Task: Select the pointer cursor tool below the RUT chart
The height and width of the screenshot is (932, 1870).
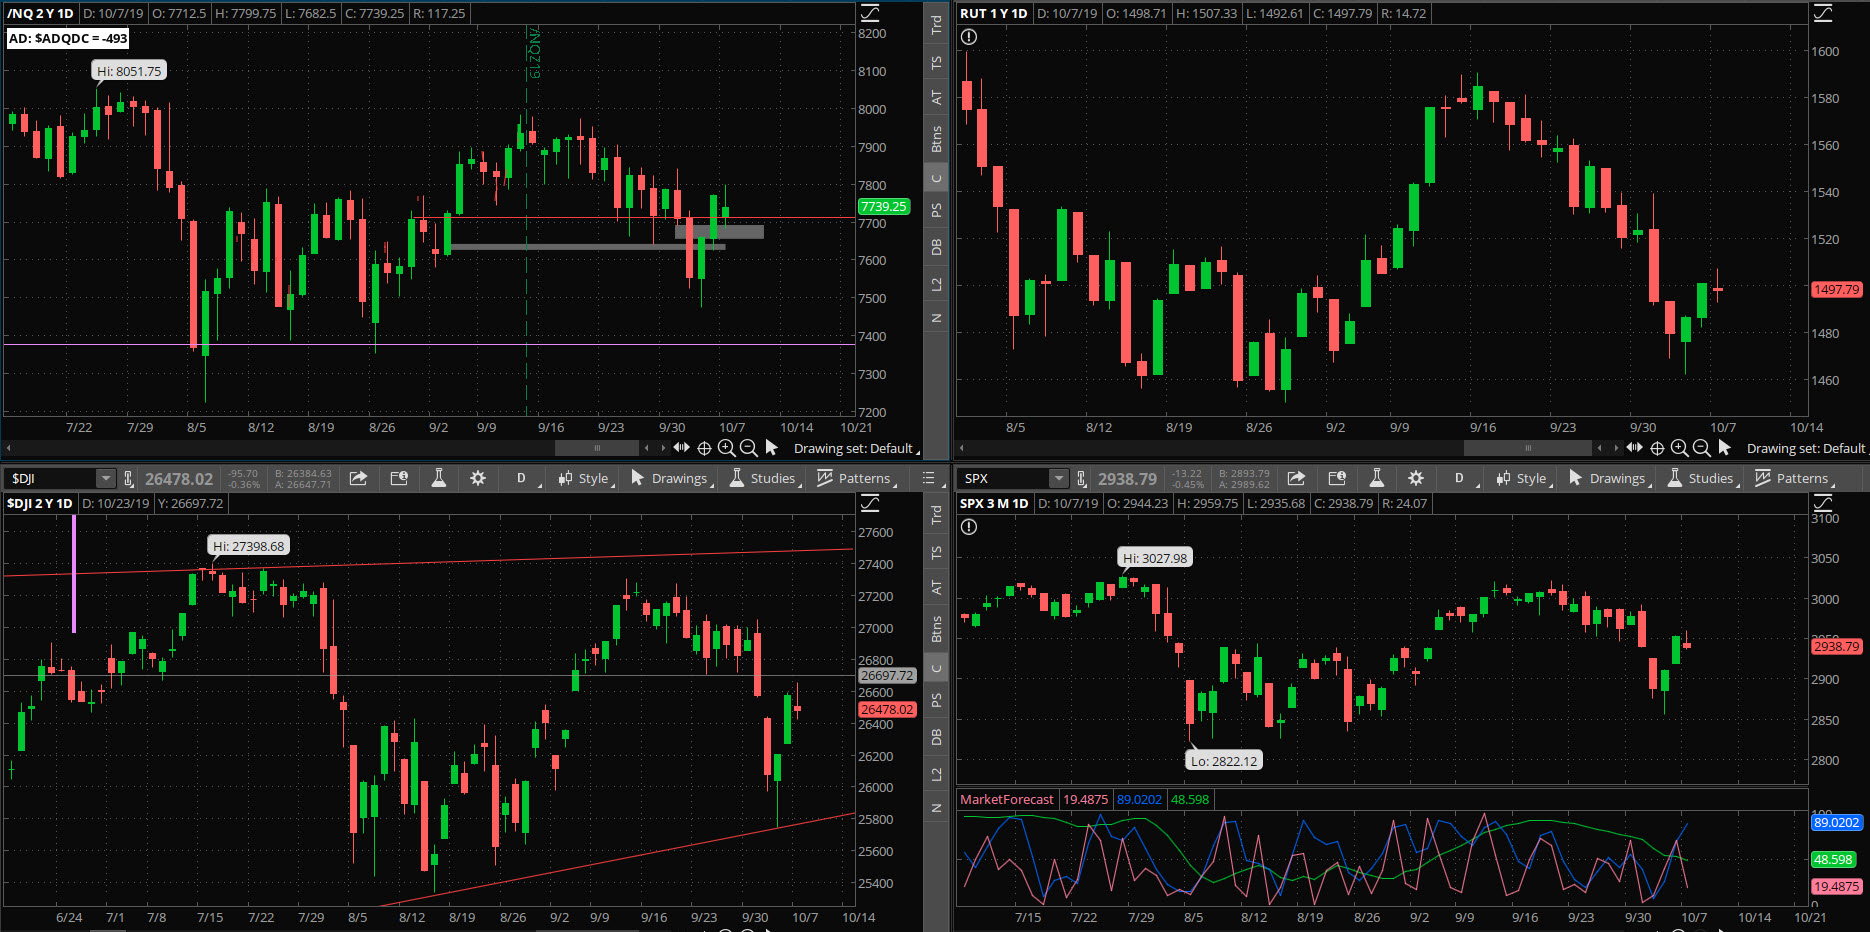Action: click(x=1724, y=448)
